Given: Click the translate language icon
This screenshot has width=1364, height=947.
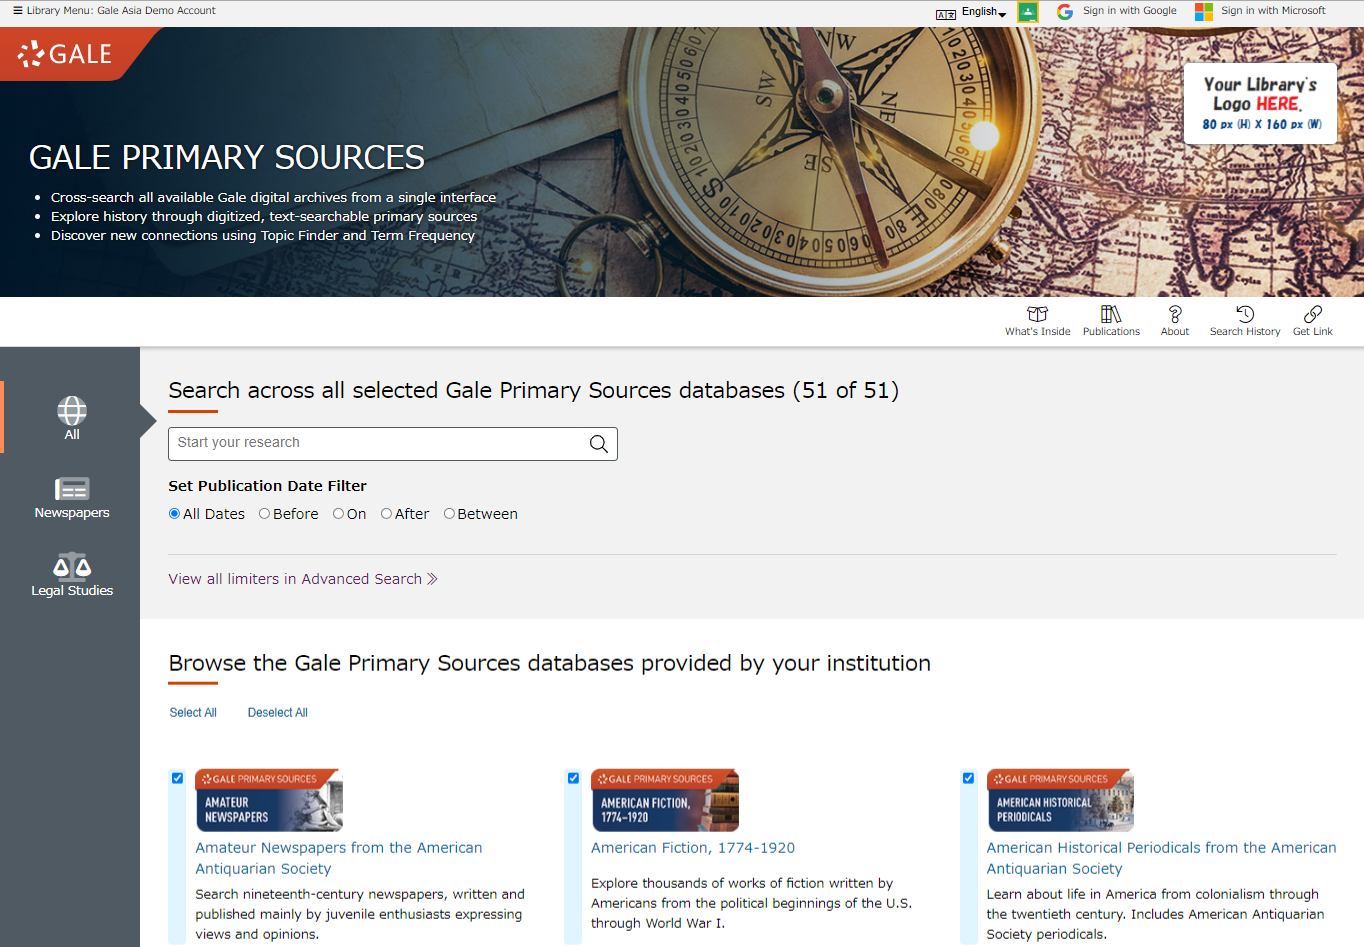Looking at the screenshot, I should [946, 14].
